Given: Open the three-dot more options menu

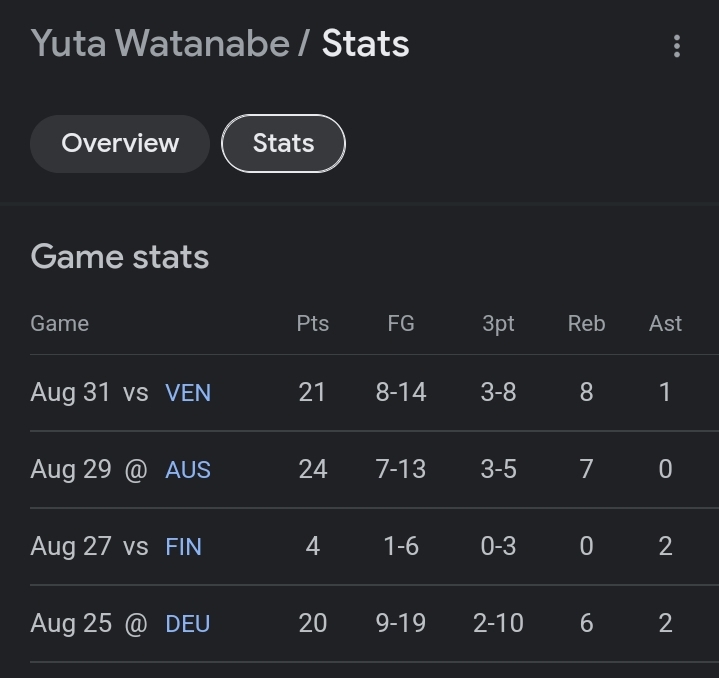Looking at the screenshot, I should [x=677, y=46].
